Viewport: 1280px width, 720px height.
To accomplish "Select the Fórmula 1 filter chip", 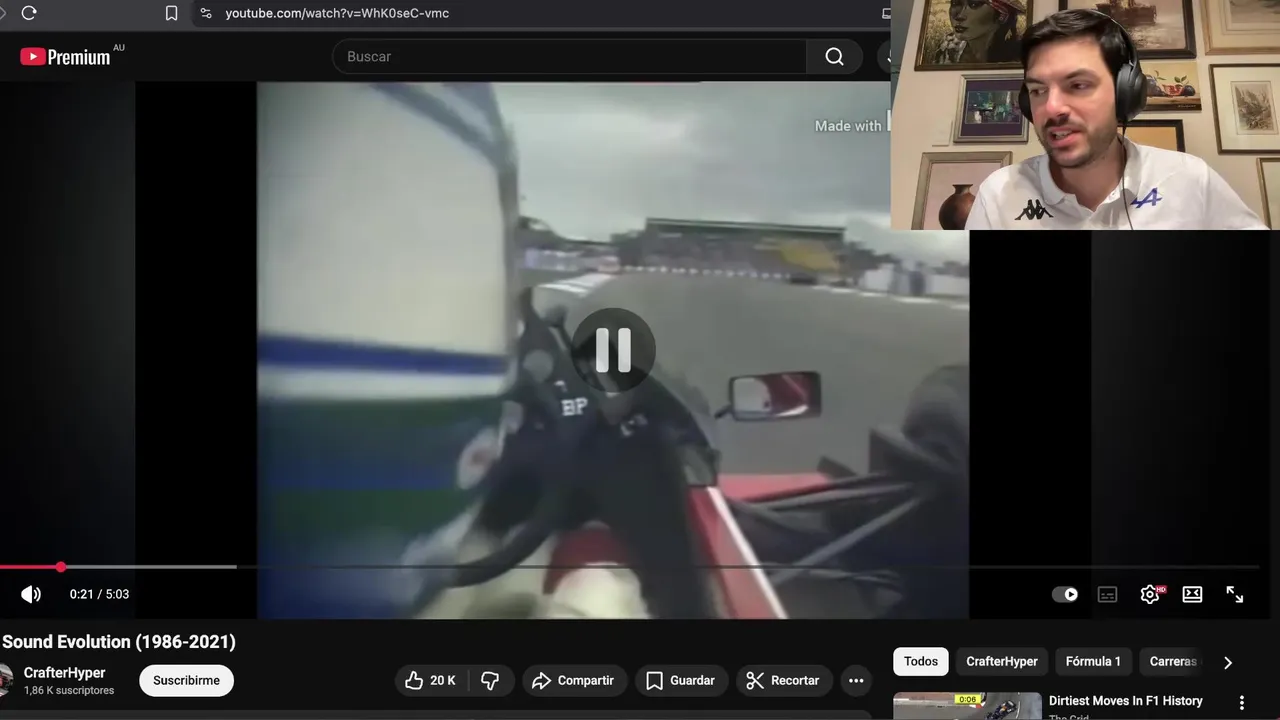I will click(x=1093, y=661).
